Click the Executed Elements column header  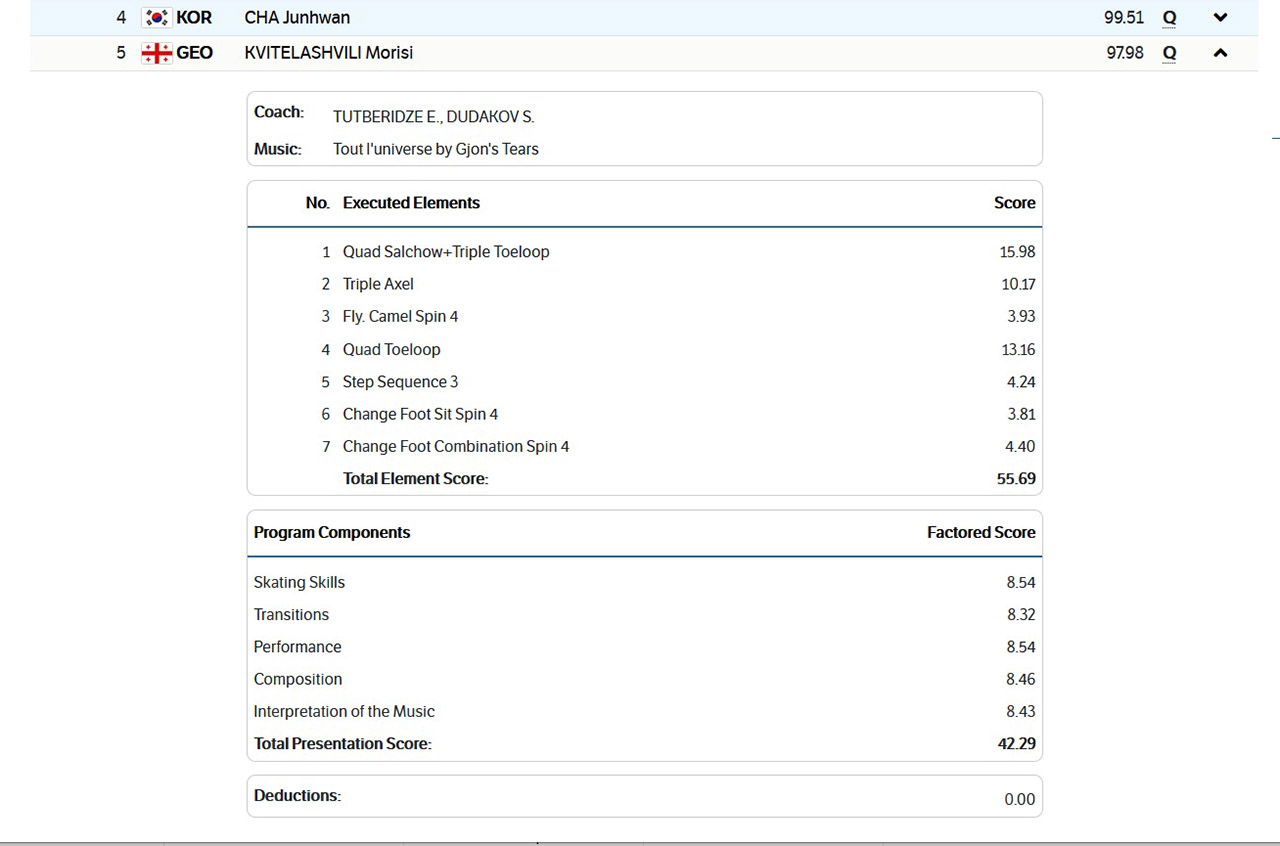pos(411,203)
